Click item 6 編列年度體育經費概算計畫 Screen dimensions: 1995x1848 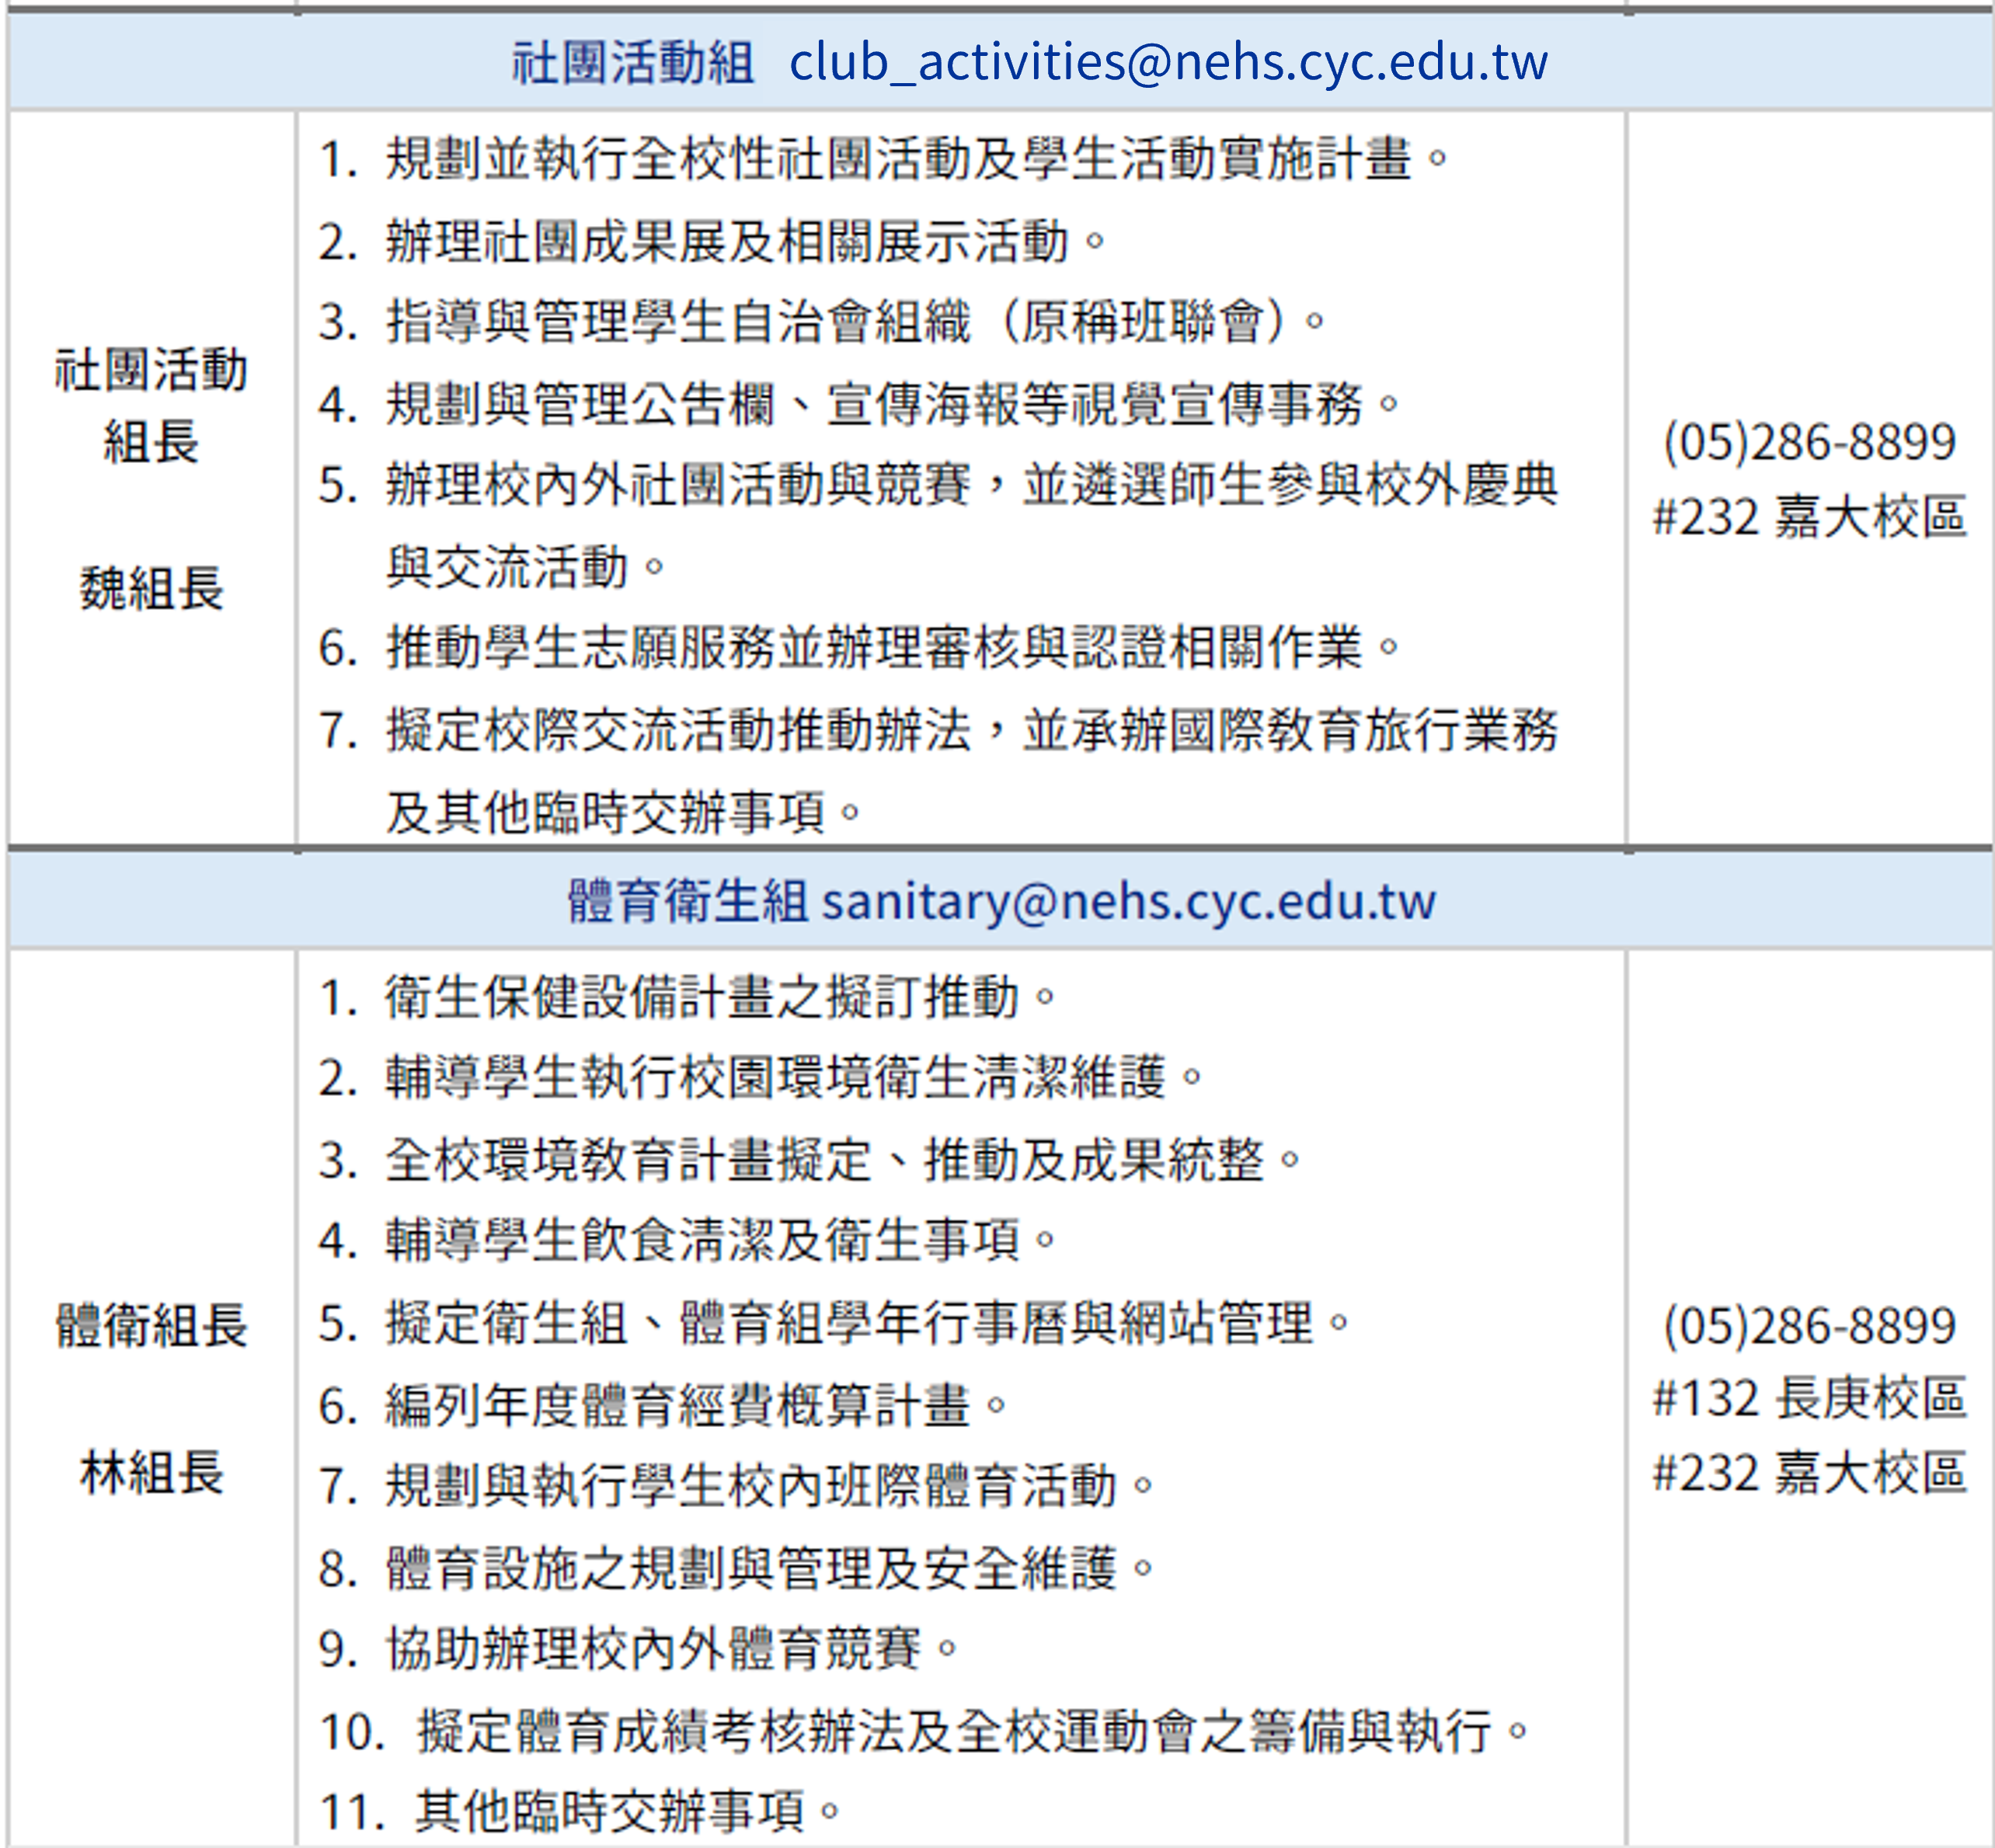677,1405
